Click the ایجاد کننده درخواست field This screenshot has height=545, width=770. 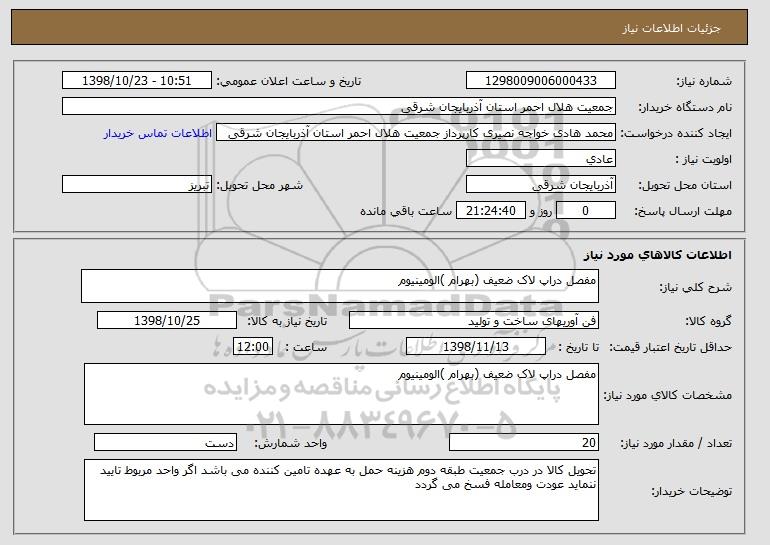[416, 133]
